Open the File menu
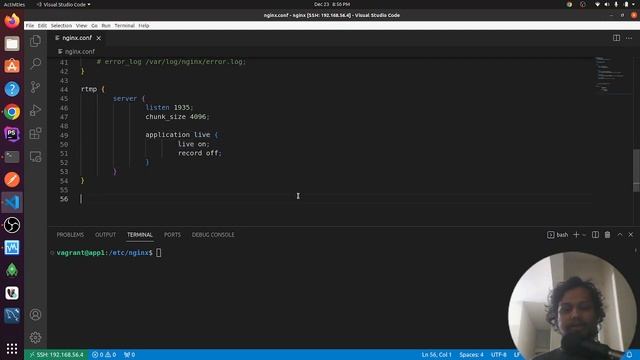Image resolution: width=640 pixels, height=360 pixels. click(30, 25)
